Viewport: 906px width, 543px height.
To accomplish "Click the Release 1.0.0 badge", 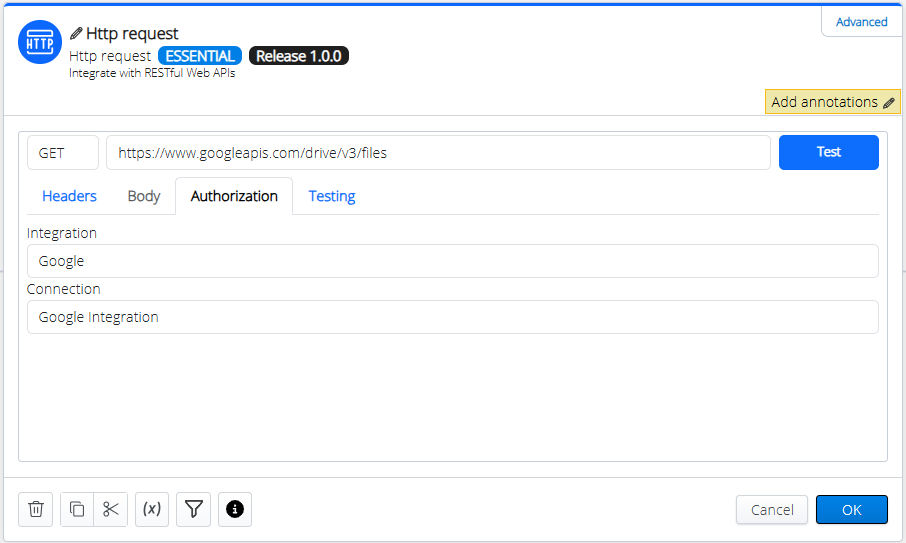I will click(299, 56).
